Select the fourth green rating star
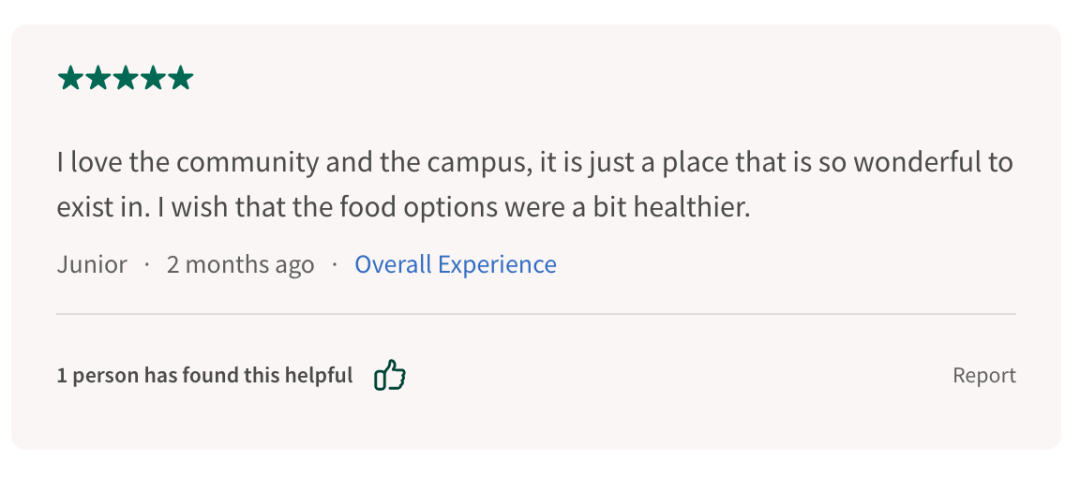Viewport: 1080px width, 478px height. (x=153, y=79)
